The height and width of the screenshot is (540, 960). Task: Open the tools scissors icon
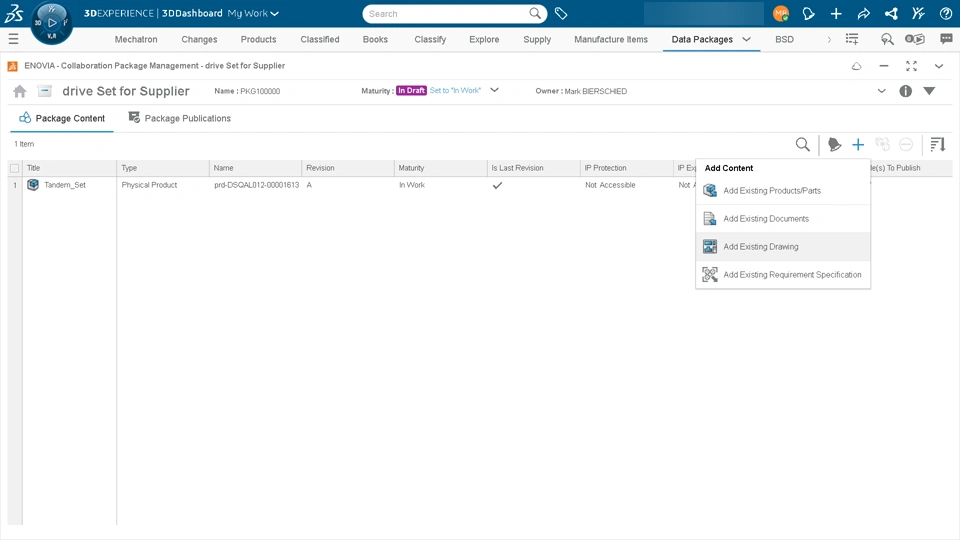click(918, 13)
